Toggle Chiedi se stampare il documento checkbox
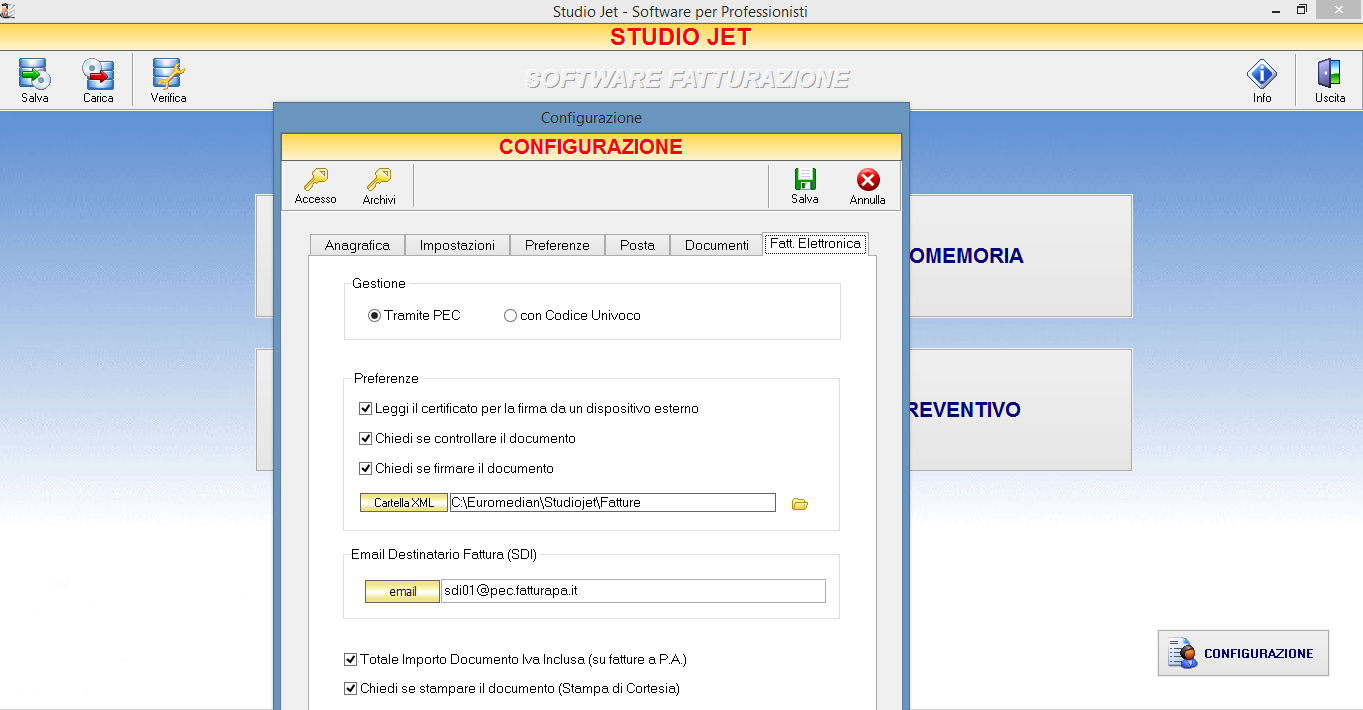The height and width of the screenshot is (710, 1363). pos(350,689)
